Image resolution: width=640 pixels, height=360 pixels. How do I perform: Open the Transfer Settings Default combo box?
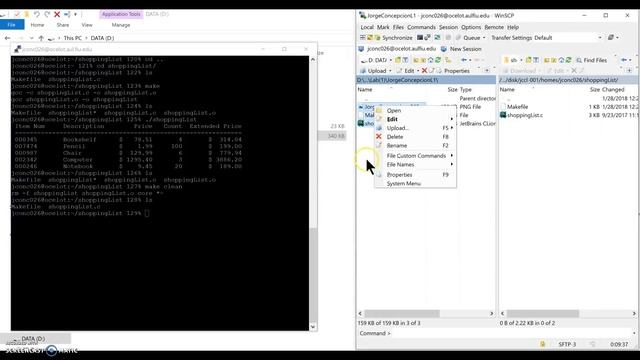coord(568,38)
